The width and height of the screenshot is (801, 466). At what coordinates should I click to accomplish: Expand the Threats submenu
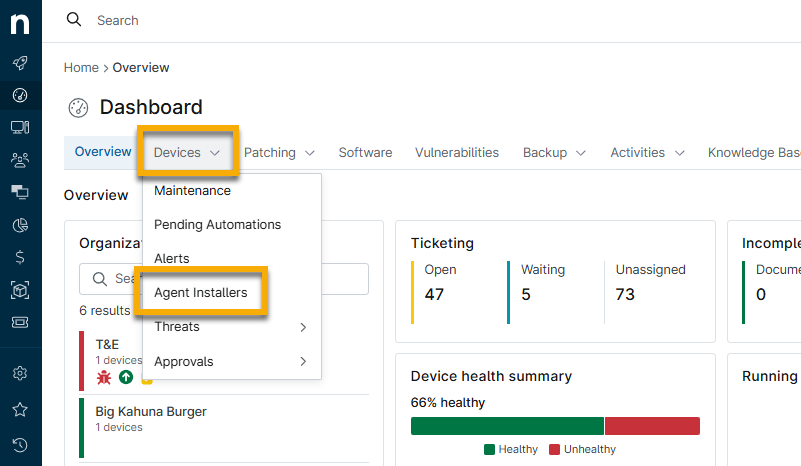[x=232, y=327]
